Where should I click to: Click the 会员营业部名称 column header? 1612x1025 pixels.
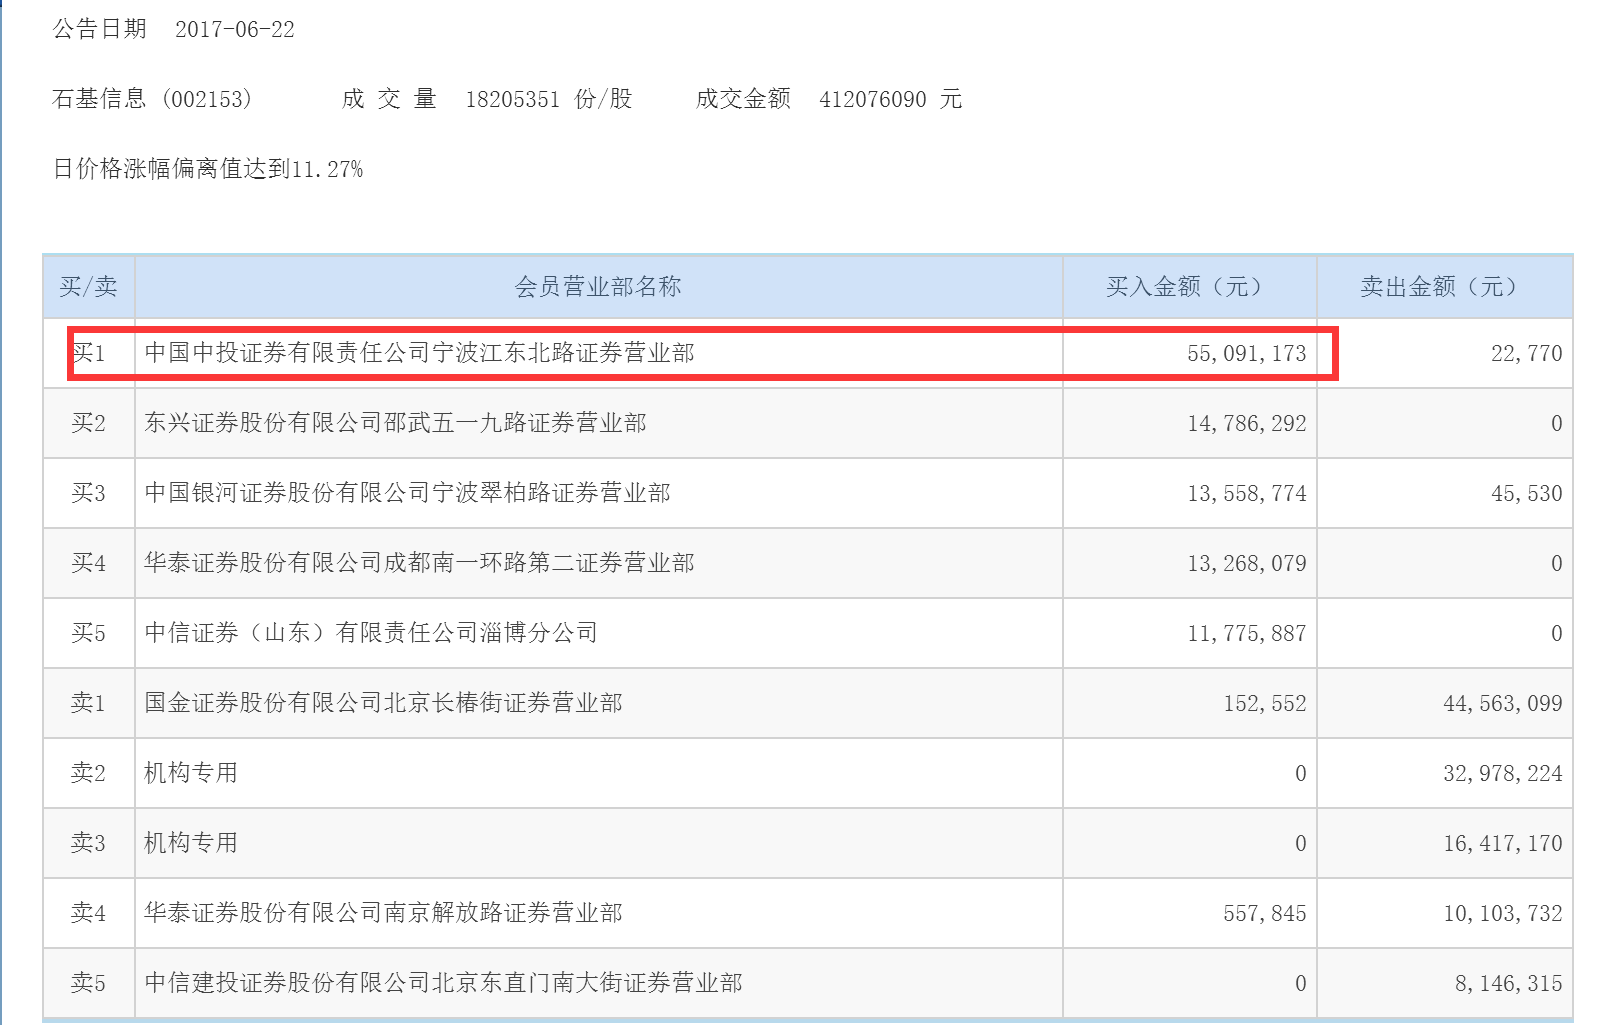597,287
